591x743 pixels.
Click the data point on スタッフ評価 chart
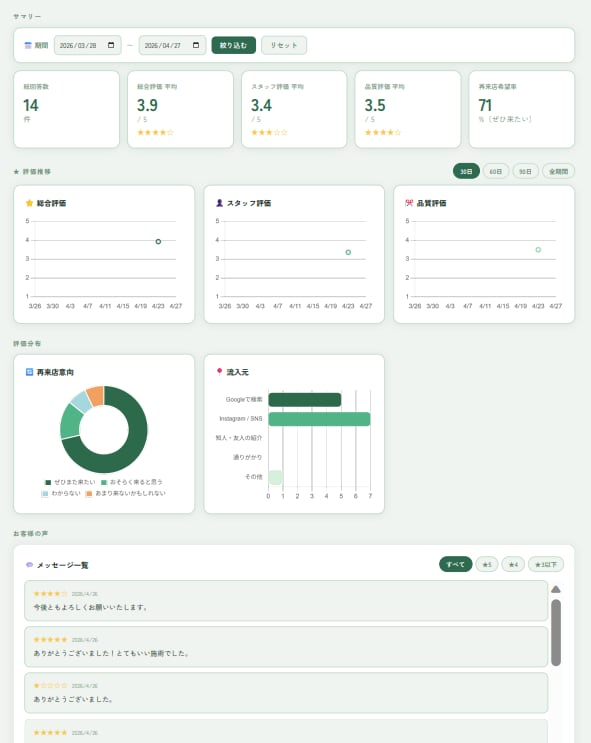click(348, 252)
